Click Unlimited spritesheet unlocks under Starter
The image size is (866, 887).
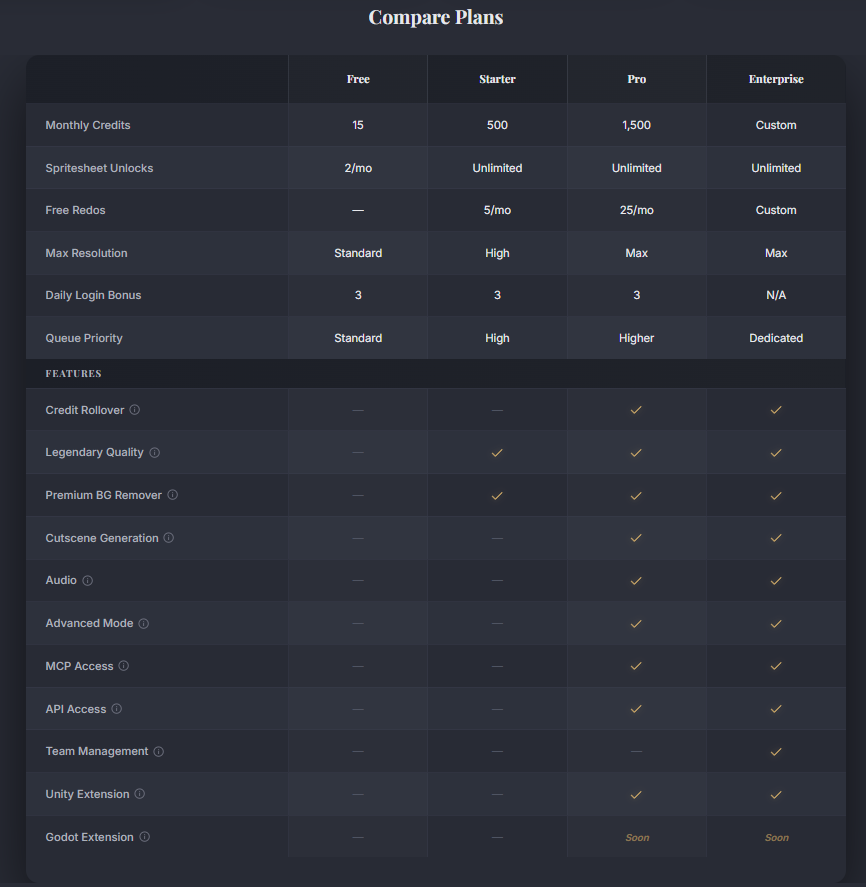click(497, 168)
